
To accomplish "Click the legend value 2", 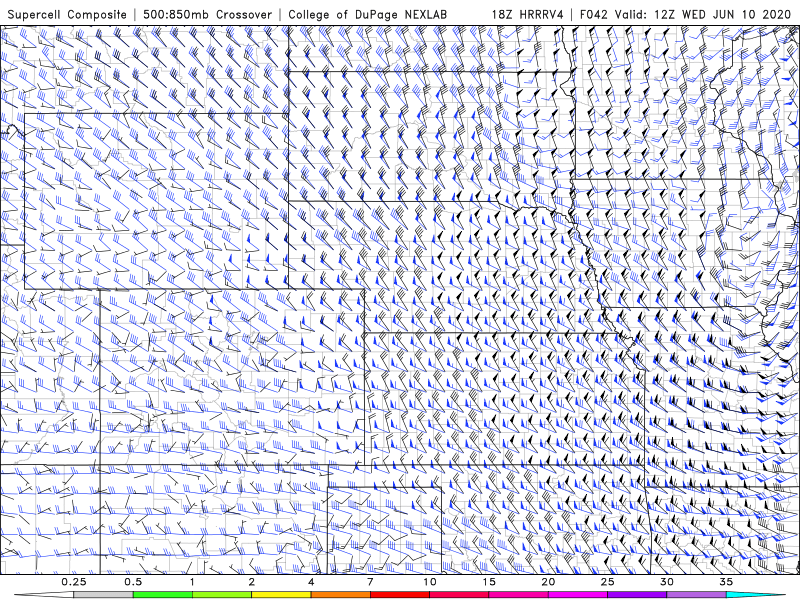I will click(252, 582).
